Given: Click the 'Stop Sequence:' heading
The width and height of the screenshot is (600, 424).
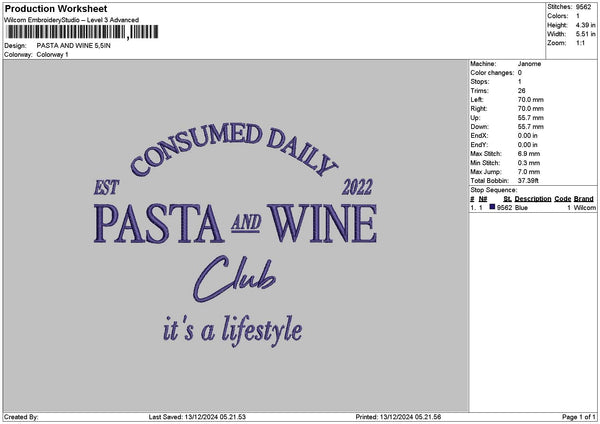Looking at the screenshot, I should coord(494,190).
